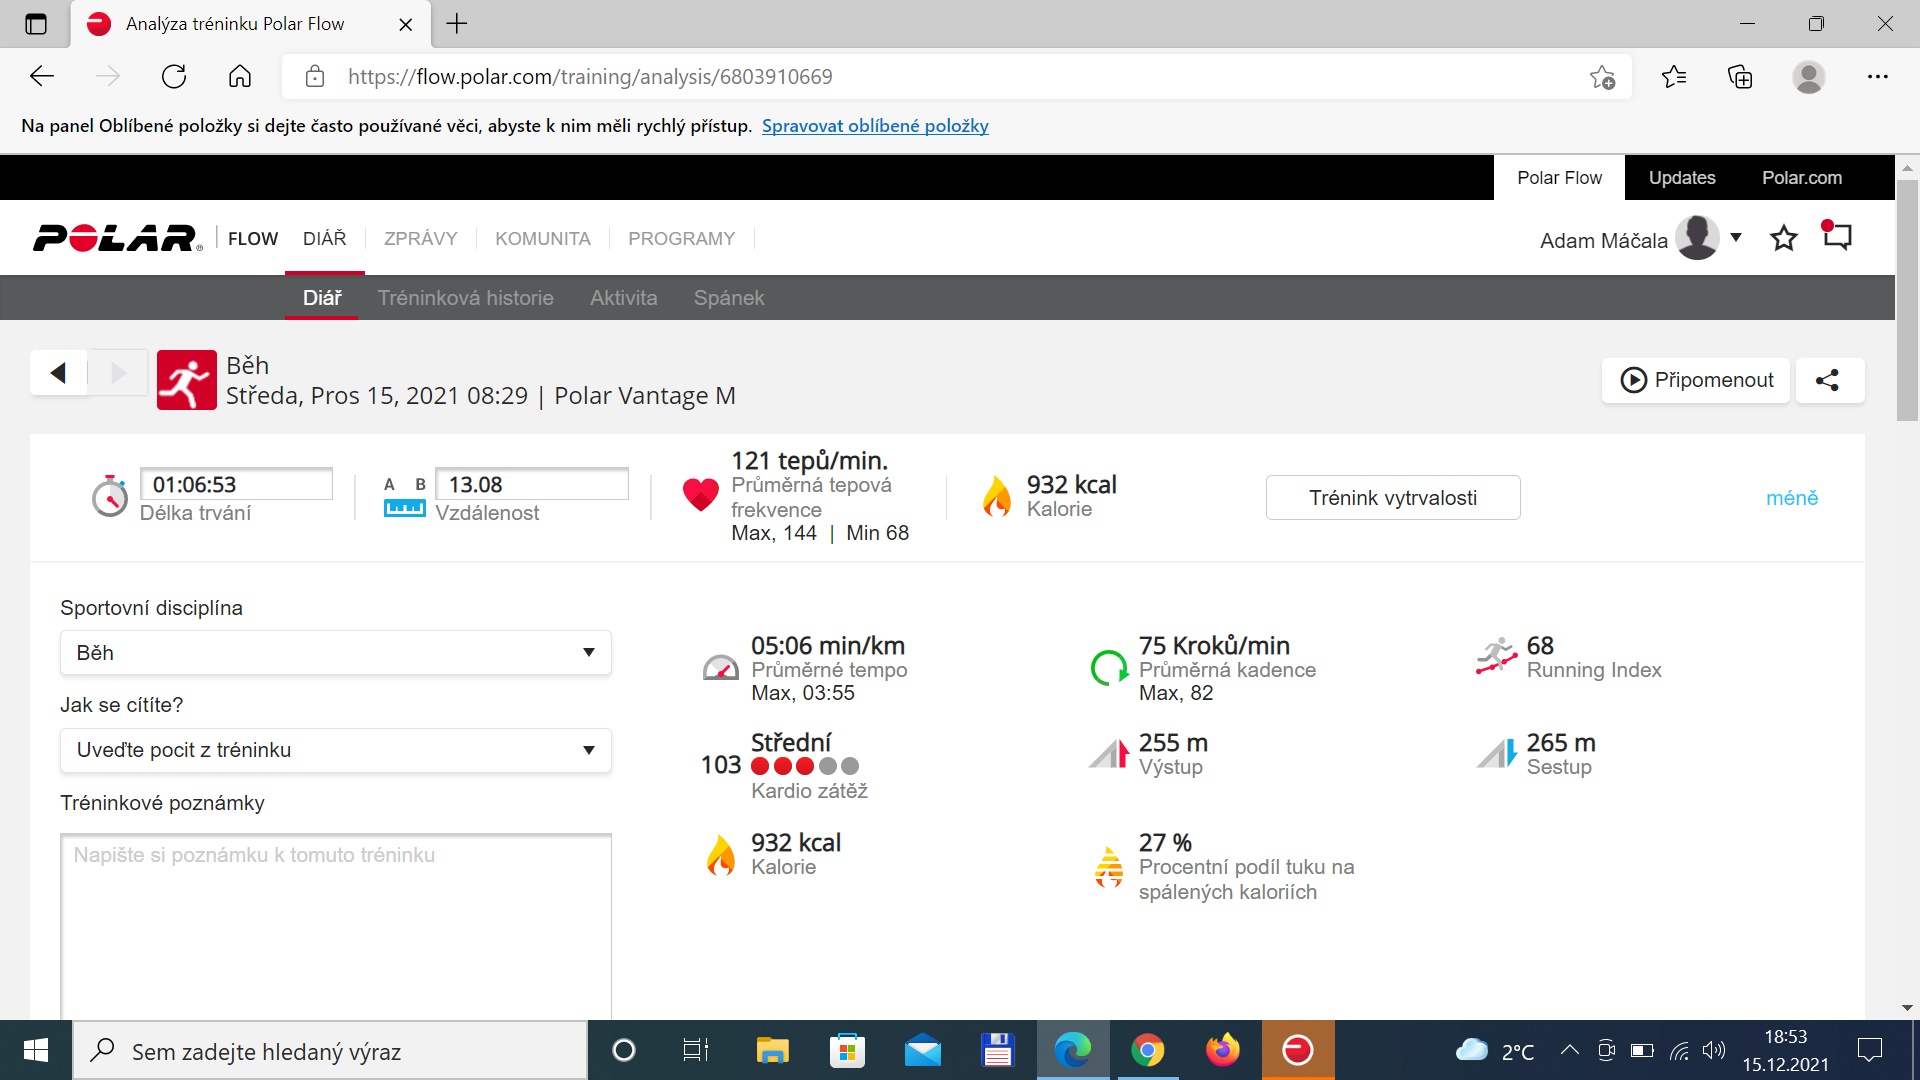The width and height of the screenshot is (1920, 1080).
Task: Open Firefox from the taskbar
Action: 1222,1051
